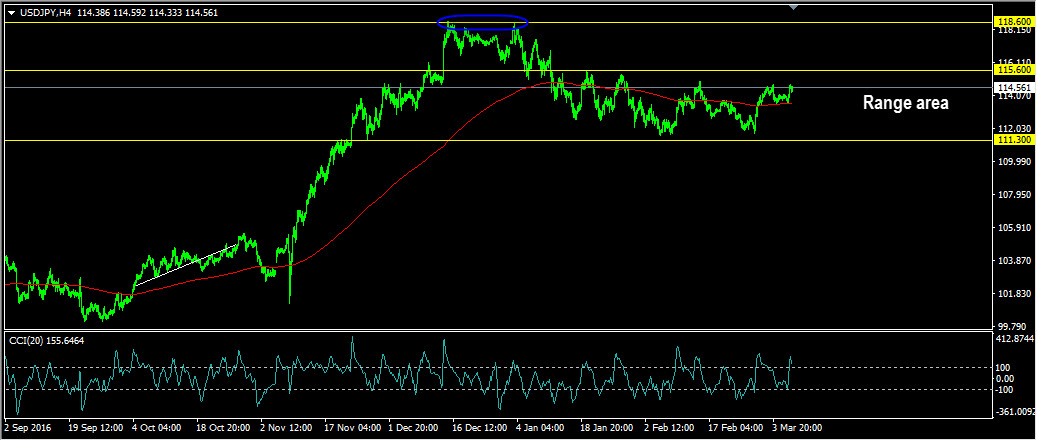Click the 112.030 price axis value
1037x441 pixels.
click(x=1014, y=128)
